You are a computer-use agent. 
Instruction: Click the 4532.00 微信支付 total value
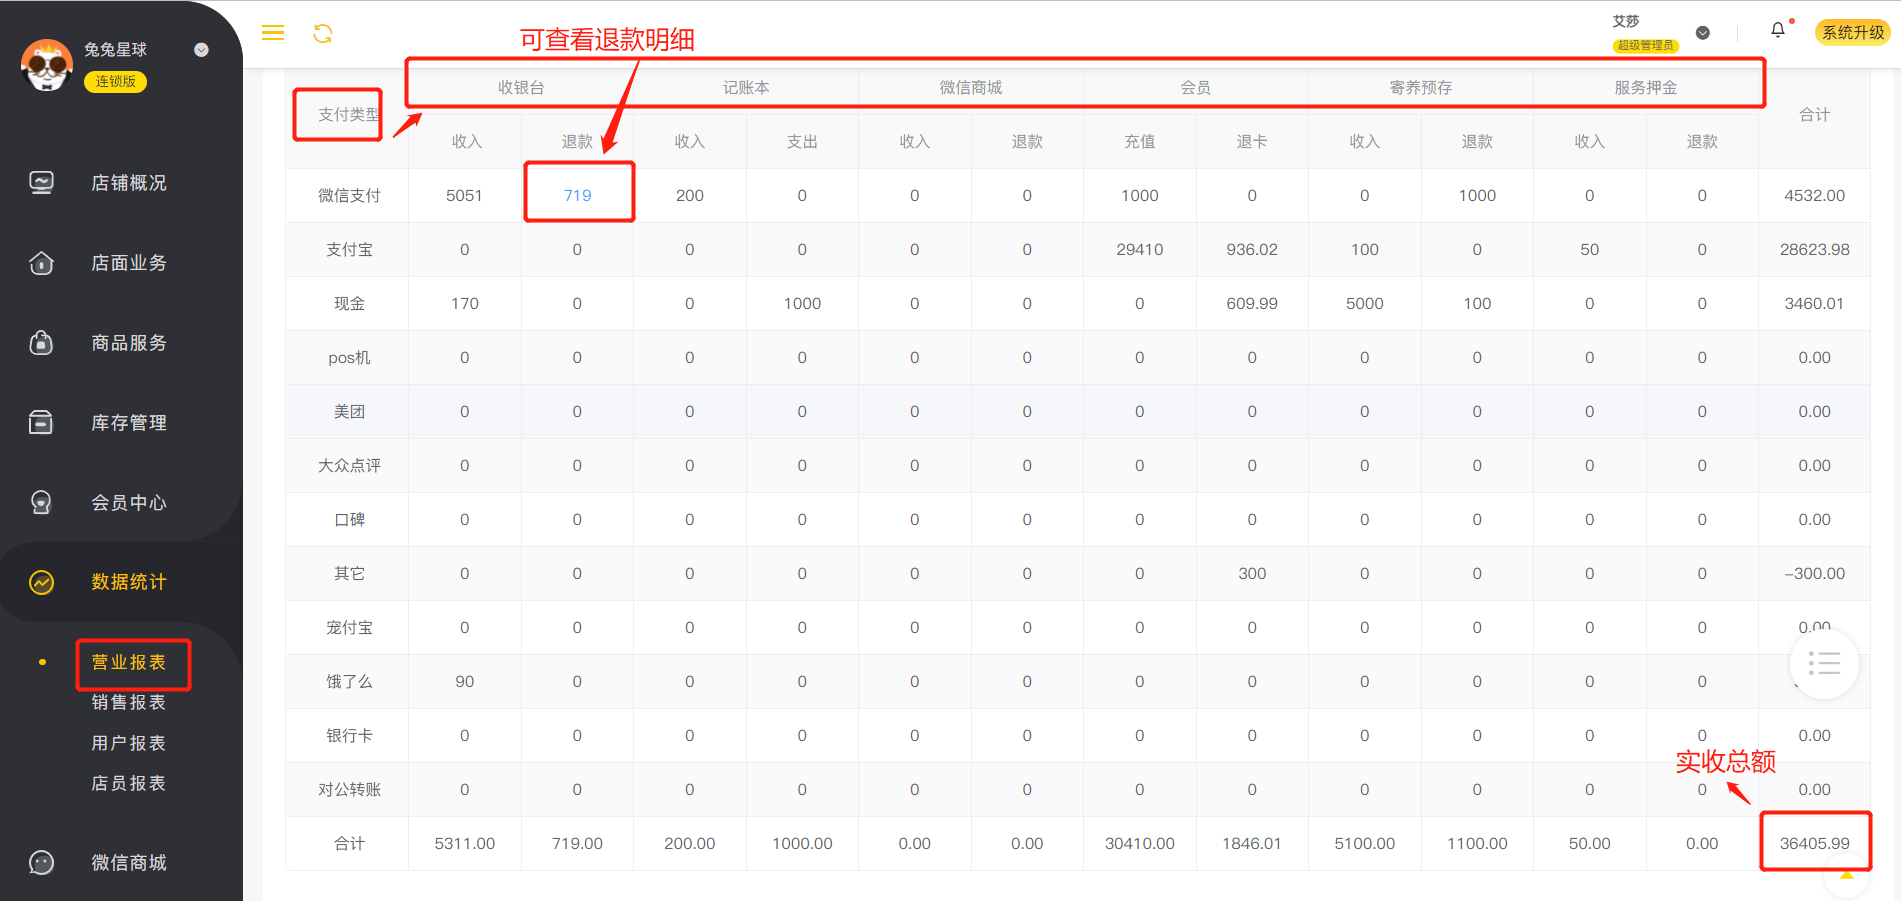pos(1814,195)
